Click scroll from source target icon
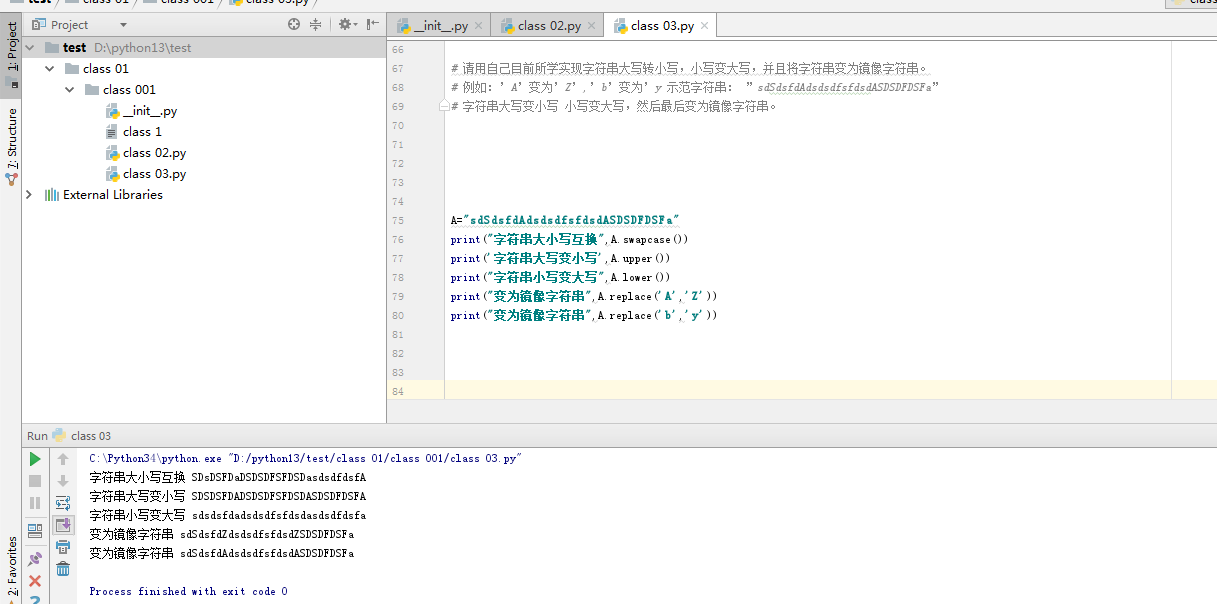 (x=293, y=25)
